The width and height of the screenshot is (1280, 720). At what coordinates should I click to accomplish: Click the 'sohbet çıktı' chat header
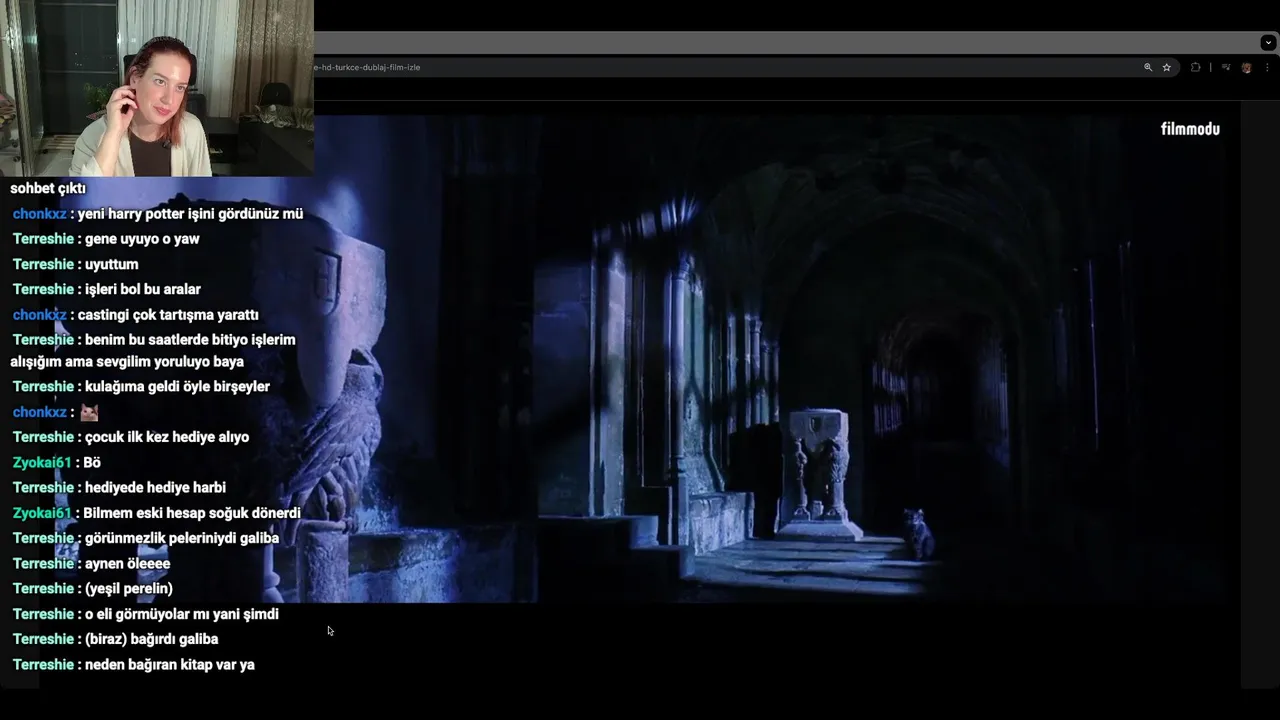coord(48,188)
